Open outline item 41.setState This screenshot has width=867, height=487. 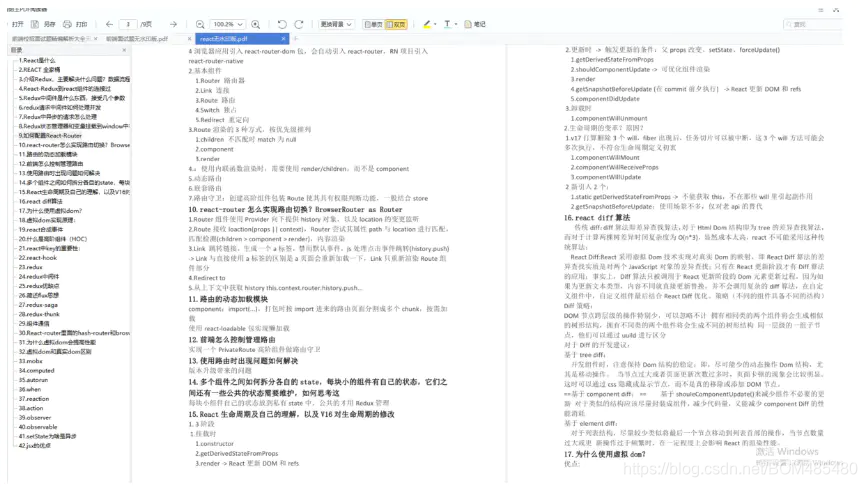click(47, 437)
